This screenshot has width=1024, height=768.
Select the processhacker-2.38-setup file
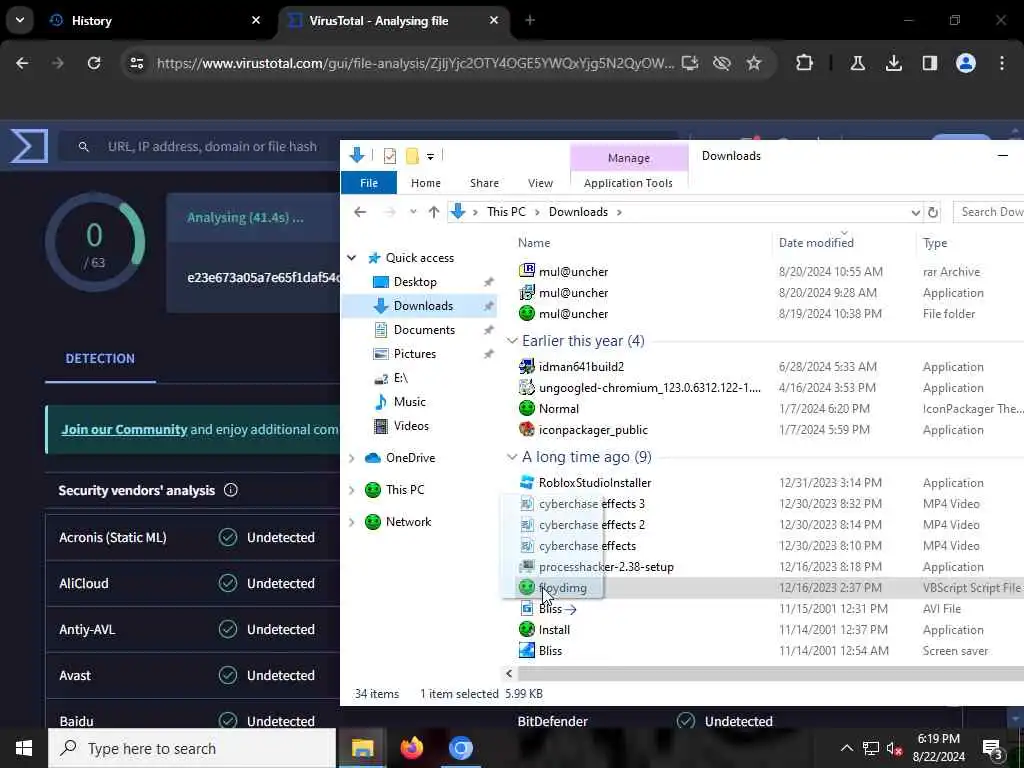[x=605, y=567]
